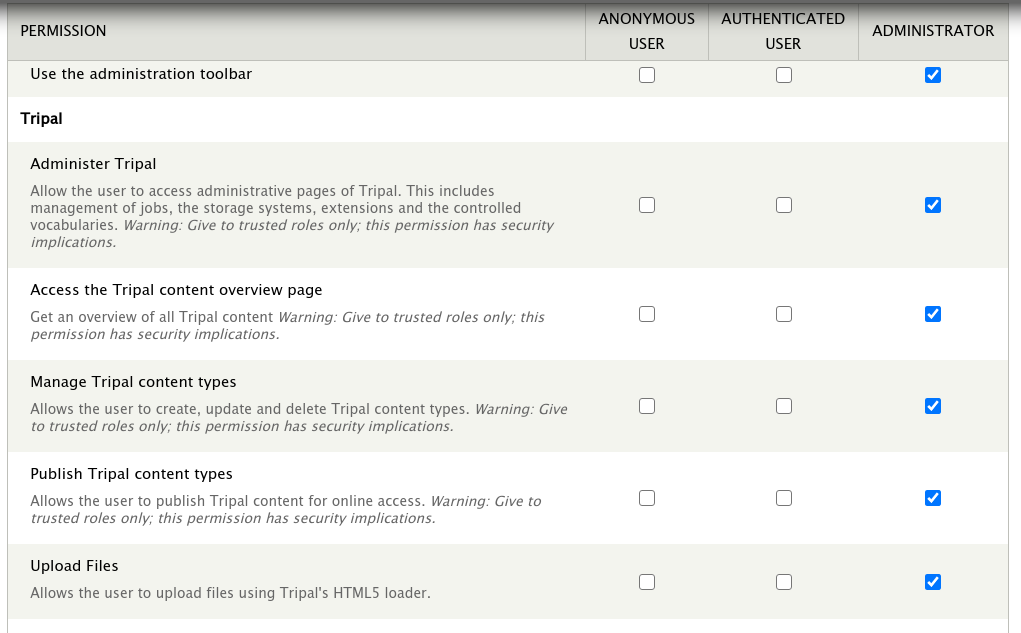The height and width of the screenshot is (633, 1021).
Task: Click the AUTHENTICATED USER column header
Action: 783,31
